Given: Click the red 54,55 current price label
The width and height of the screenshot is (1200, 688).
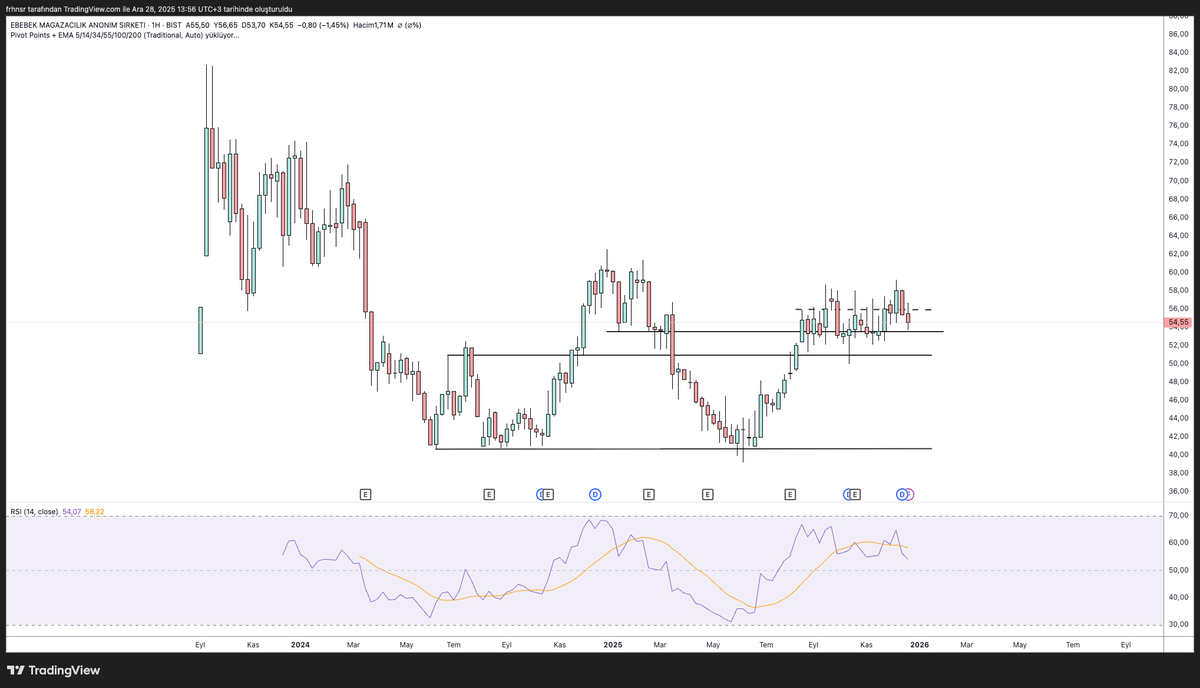Looking at the screenshot, I should 1178,323.
